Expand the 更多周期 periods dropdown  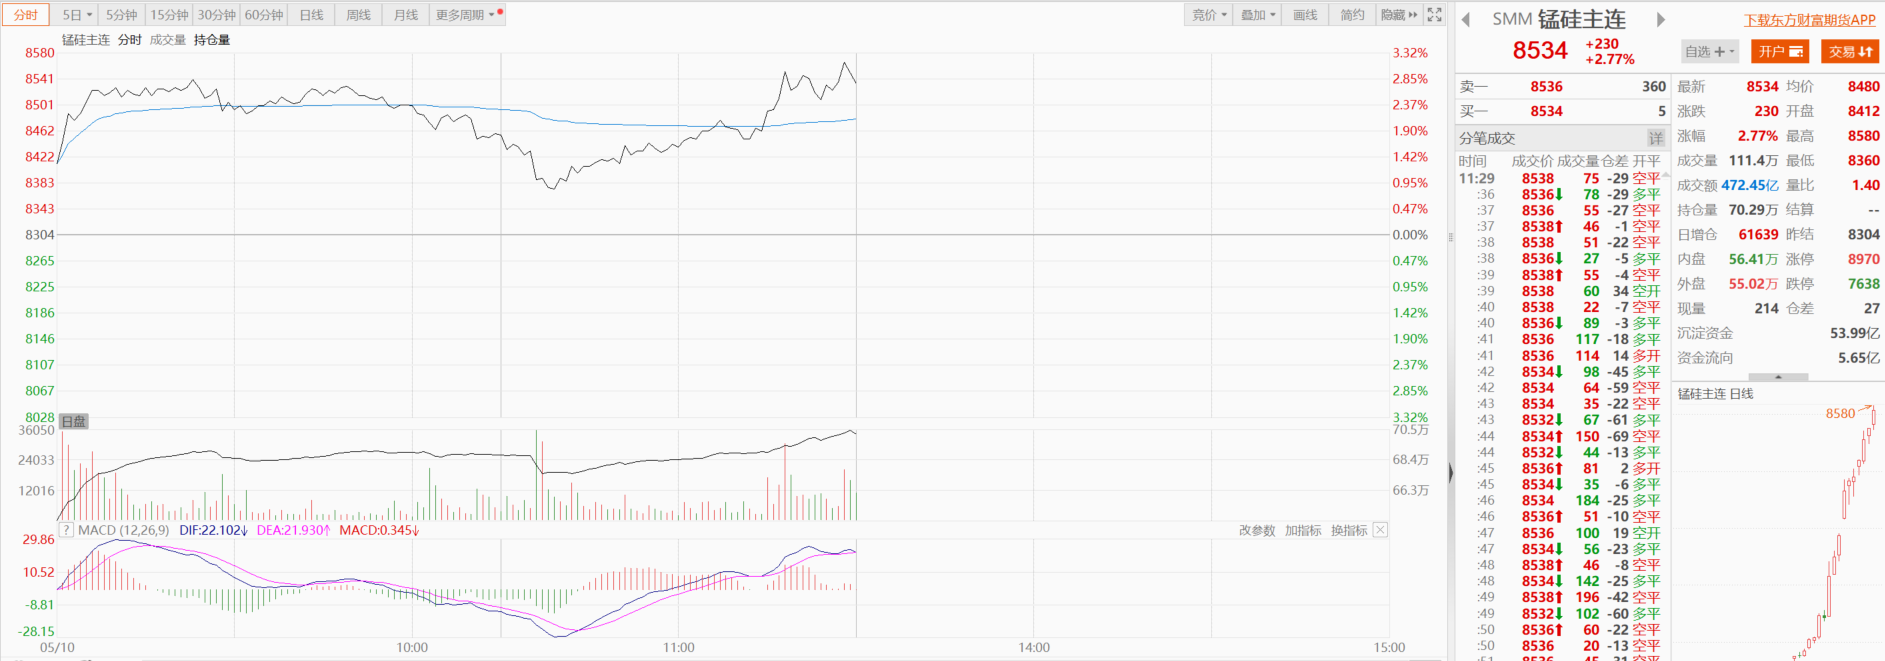coord(467,15)
